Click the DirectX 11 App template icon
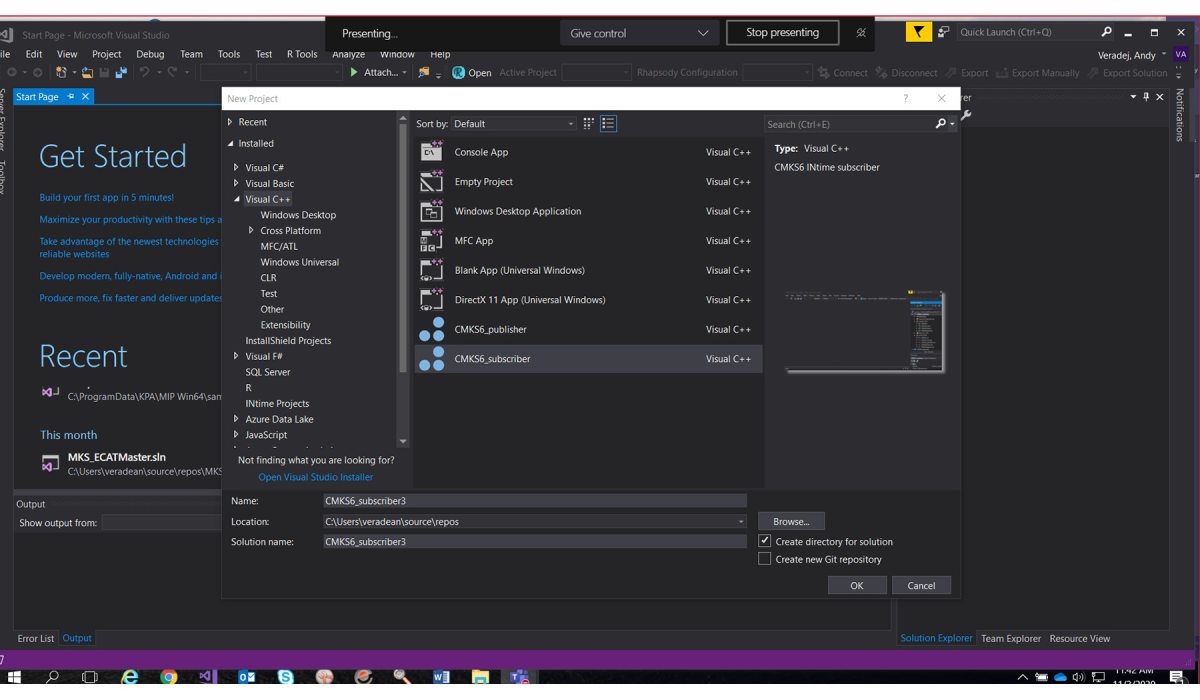 pyautogui.click(x=431, y=300)
